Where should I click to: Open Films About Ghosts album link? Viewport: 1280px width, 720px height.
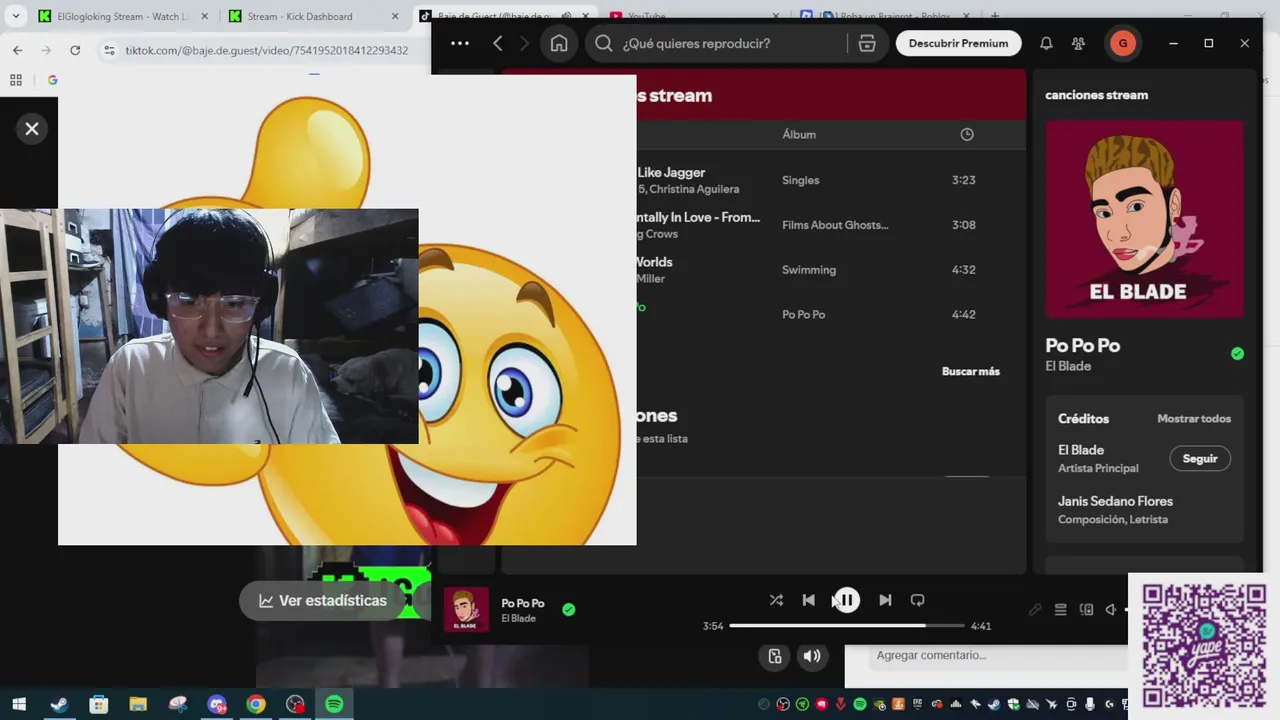835,225
